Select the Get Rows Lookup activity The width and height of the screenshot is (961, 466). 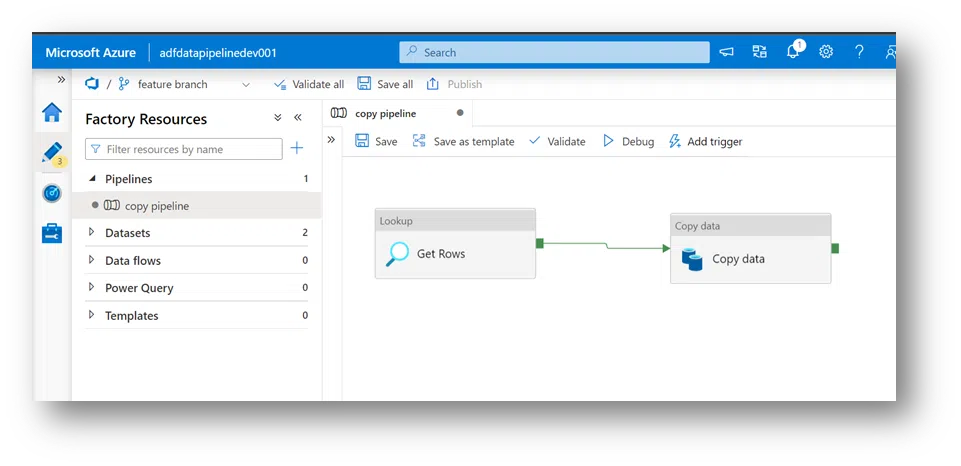click(x=455, y=253)
